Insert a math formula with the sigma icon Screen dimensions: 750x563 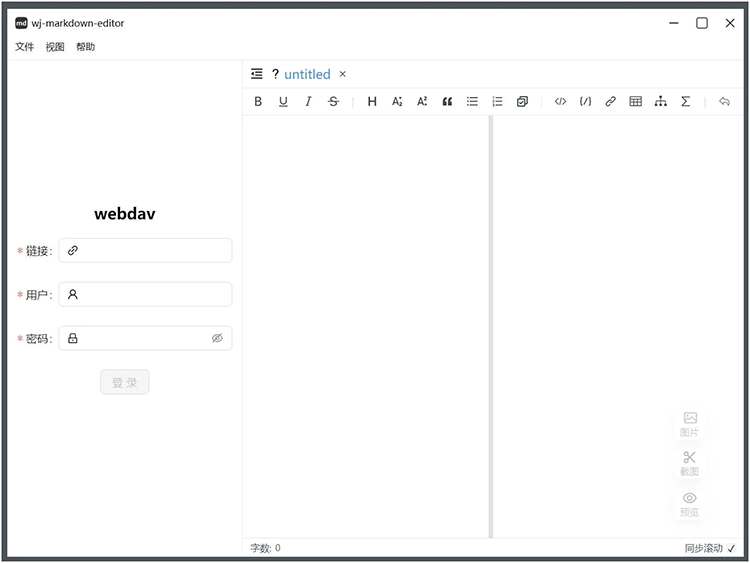click(685, 101)
